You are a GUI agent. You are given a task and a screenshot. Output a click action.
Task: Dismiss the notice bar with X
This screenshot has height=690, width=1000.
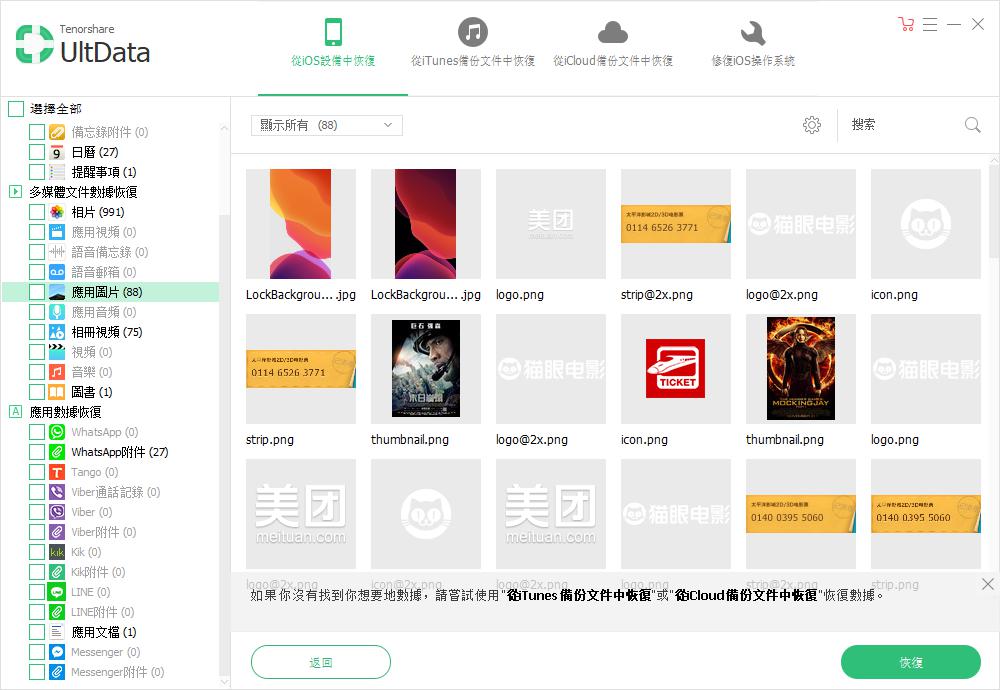[988, 584]
